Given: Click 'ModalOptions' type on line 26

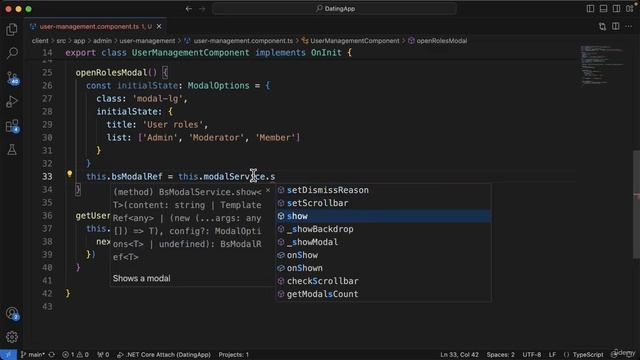Looking at the screenshot, I should pos(218,86).
